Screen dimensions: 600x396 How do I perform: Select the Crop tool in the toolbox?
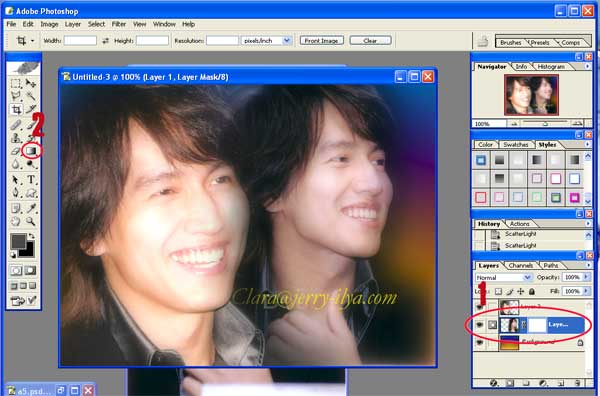(16, 109)
